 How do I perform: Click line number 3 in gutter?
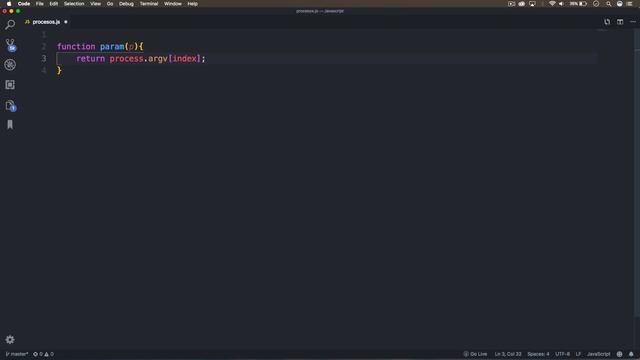(44, 58)
